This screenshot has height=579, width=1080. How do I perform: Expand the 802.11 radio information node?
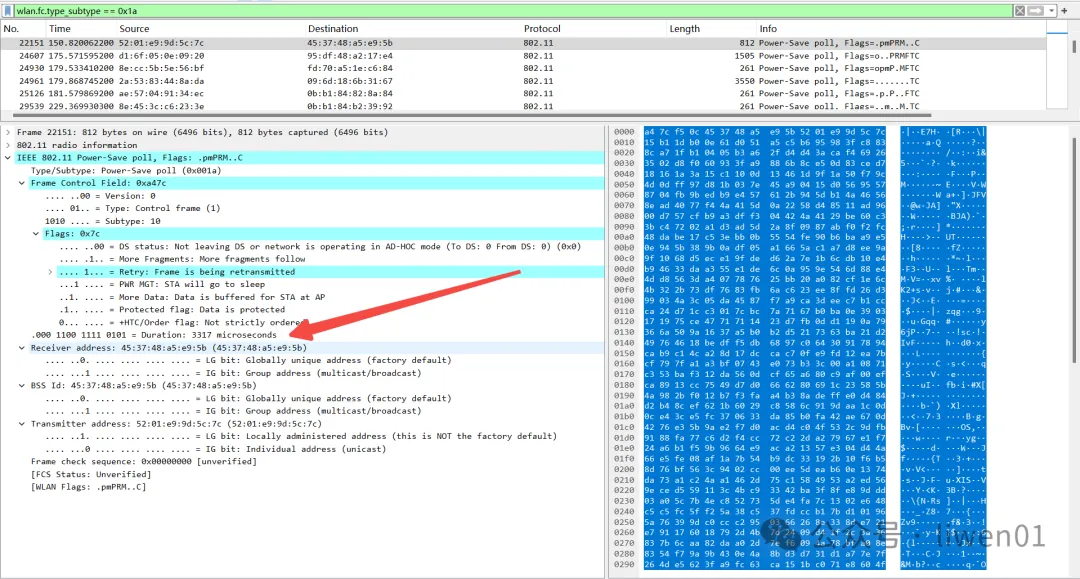click(8, 145)
